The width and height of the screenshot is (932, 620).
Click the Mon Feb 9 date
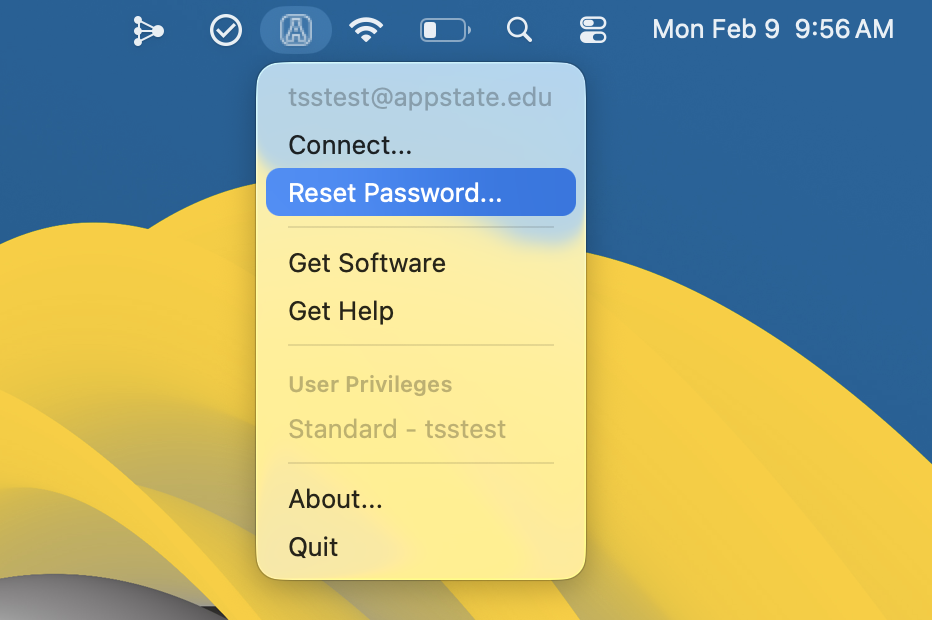coord(716,29)
